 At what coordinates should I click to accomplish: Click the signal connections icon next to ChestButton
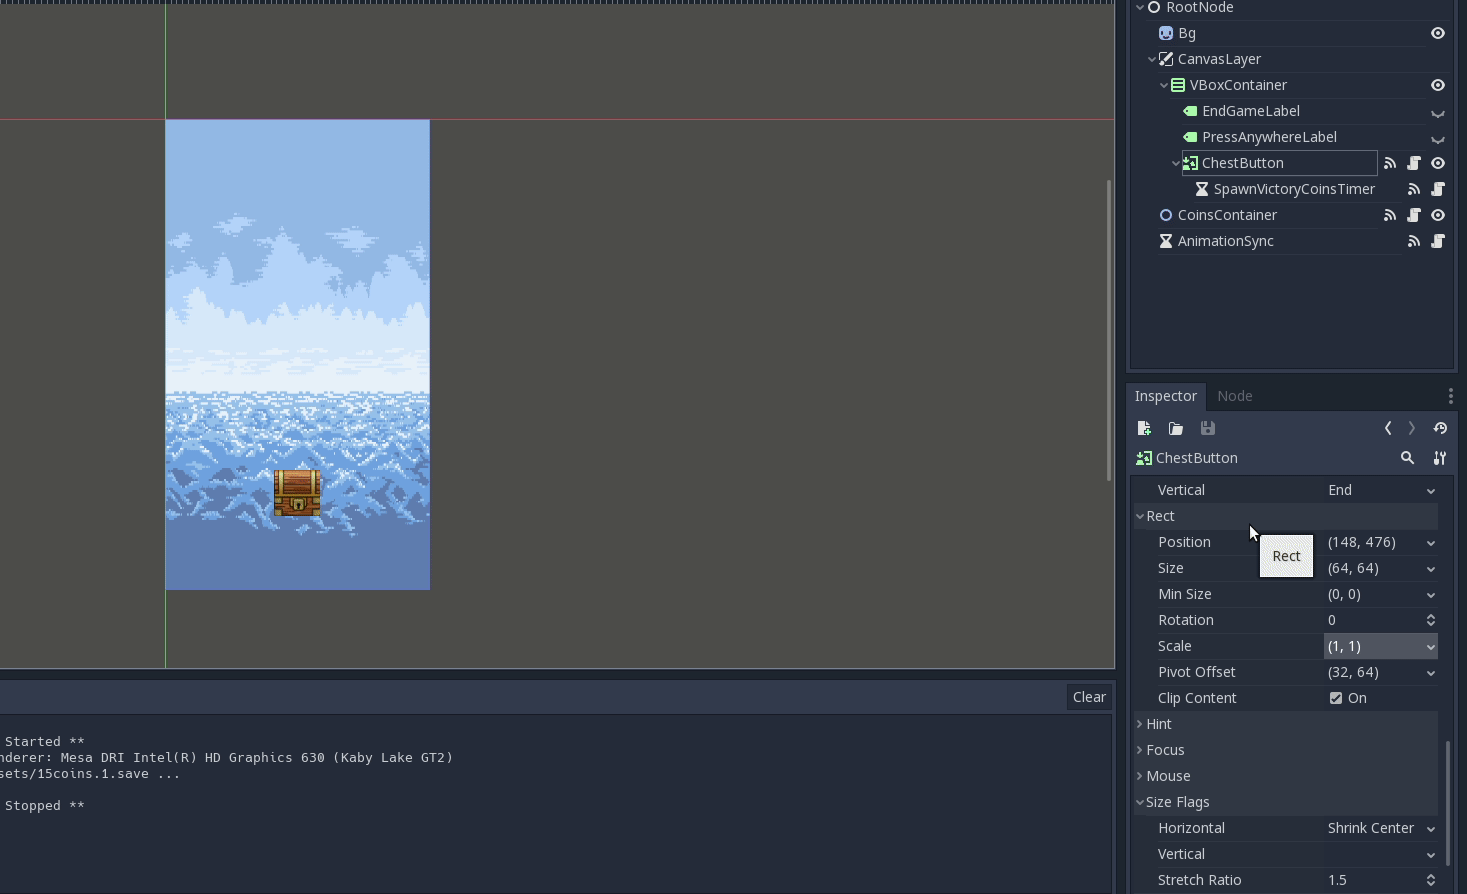[1390, 163]
